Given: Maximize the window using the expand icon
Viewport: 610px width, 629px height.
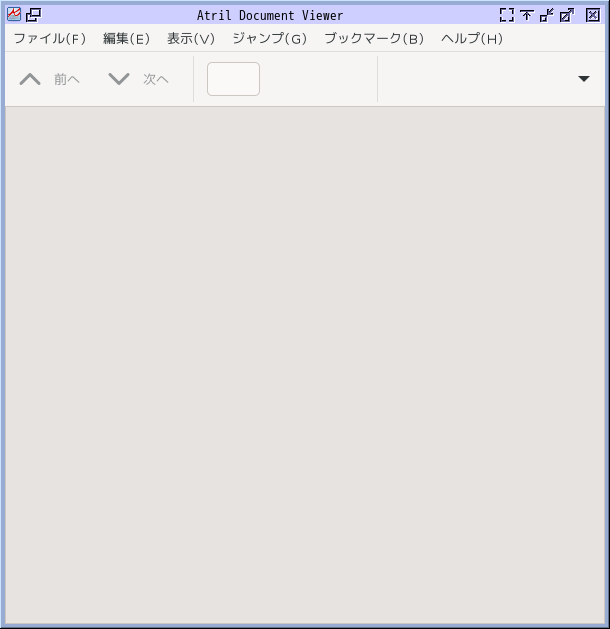Looking at the screenshot, I should pos(567,15).
